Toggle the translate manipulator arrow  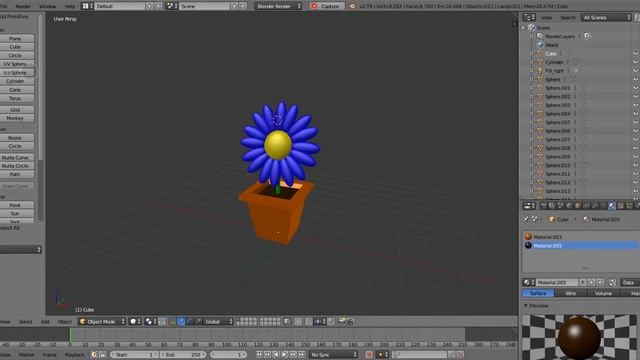181,322
